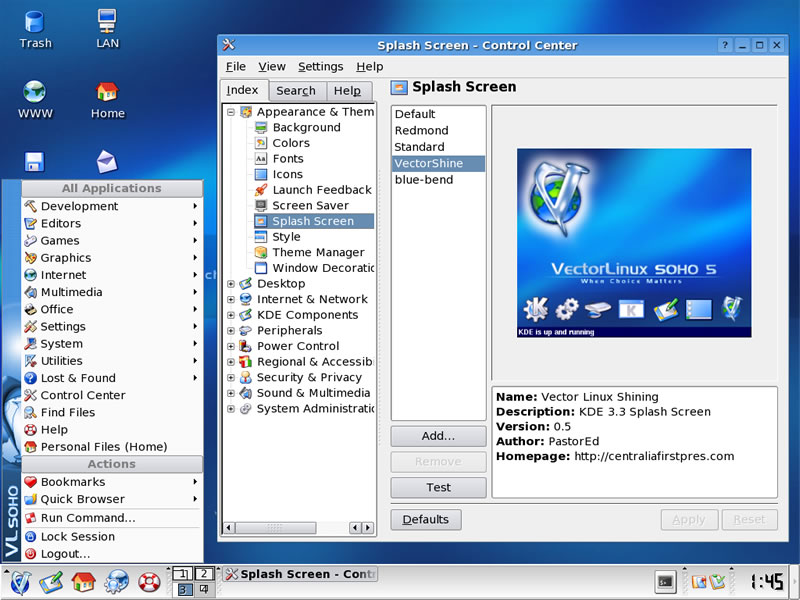800x600 pixels.
Task: Click the index tree horizontal scrollbar thumb
Action: click(x=276, y=528)
